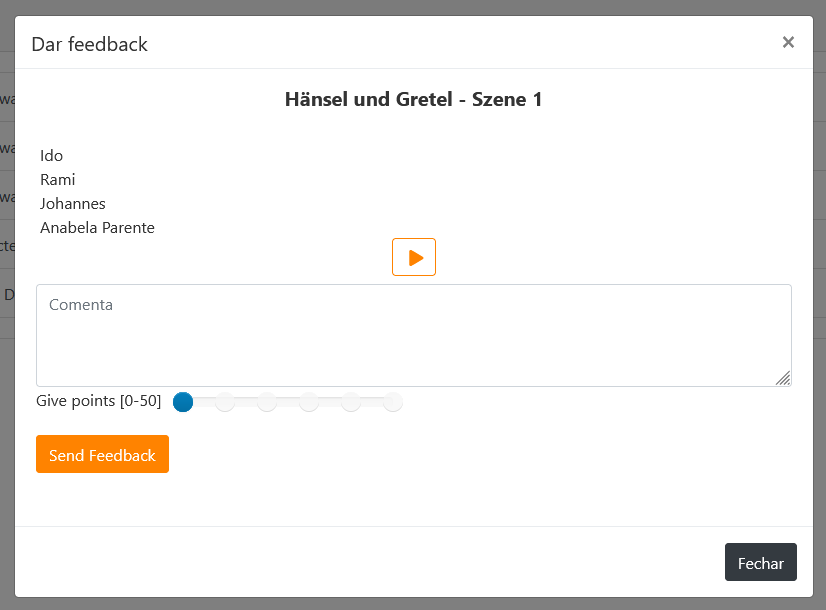
Task: Set points slider to the maximum 50 stop
Action: (x=392, y=402)
